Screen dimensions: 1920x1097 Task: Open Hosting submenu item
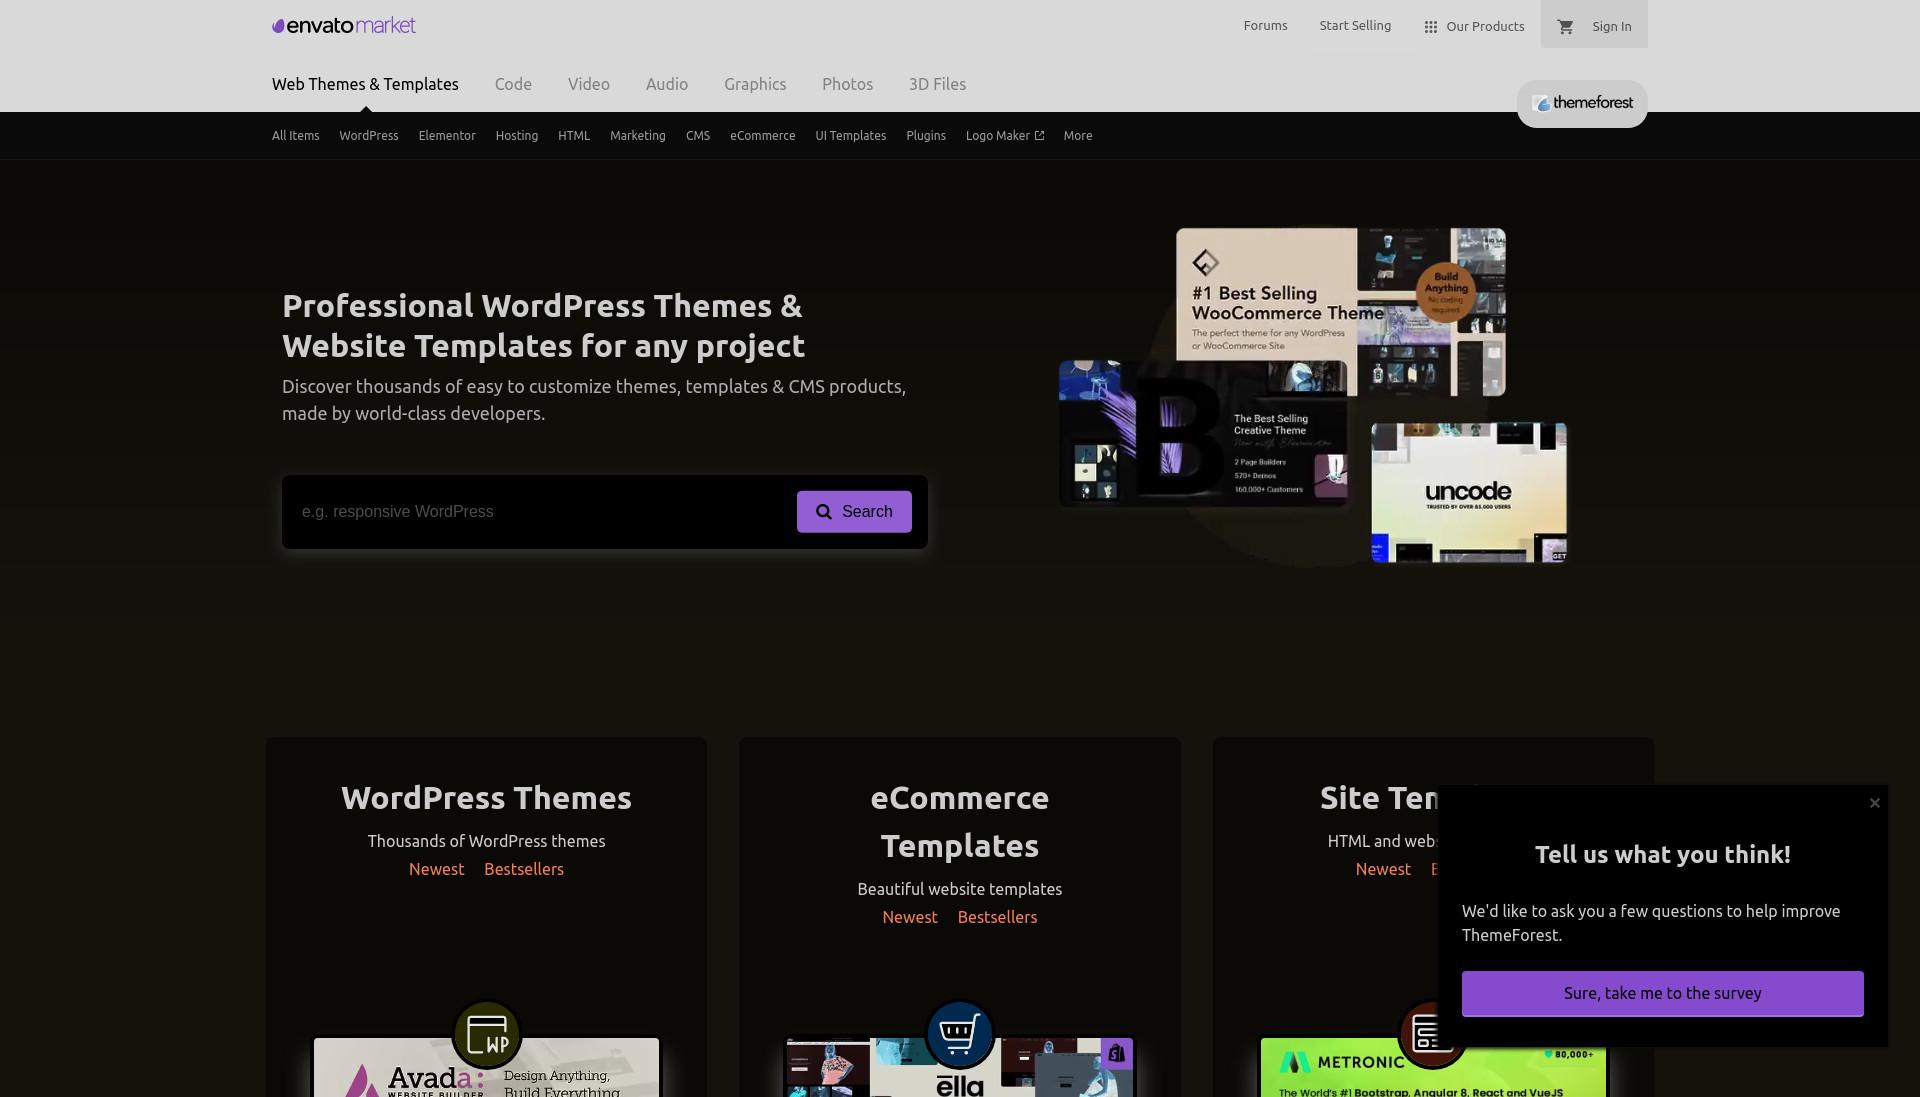516,136
